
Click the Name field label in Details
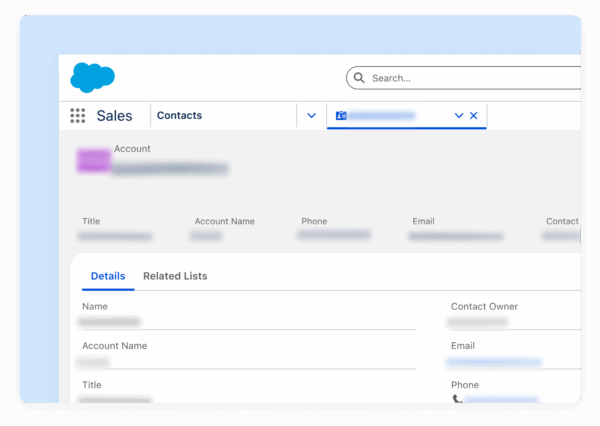(x=95, y=306)
